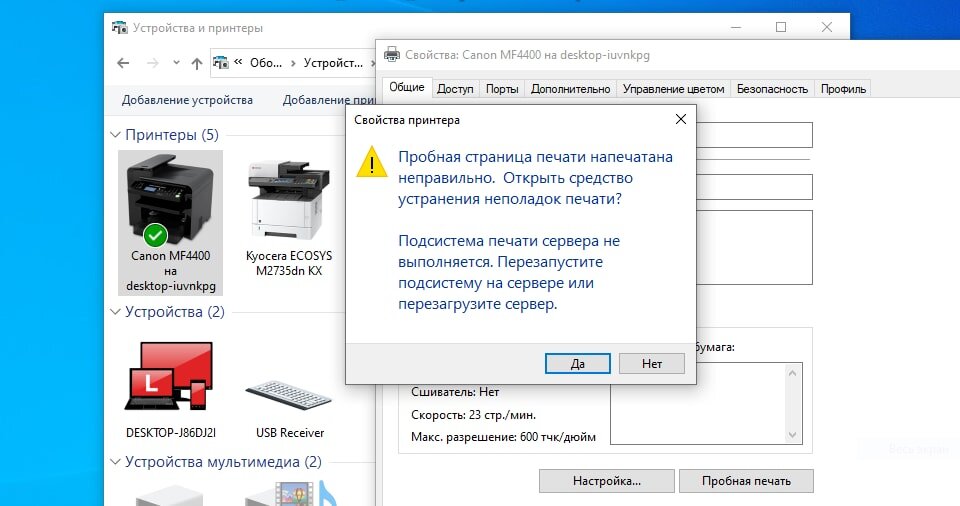Click Обо... breadcrumb in address bar
Viewport: 960px width, 506px height.
pos(266,62)
